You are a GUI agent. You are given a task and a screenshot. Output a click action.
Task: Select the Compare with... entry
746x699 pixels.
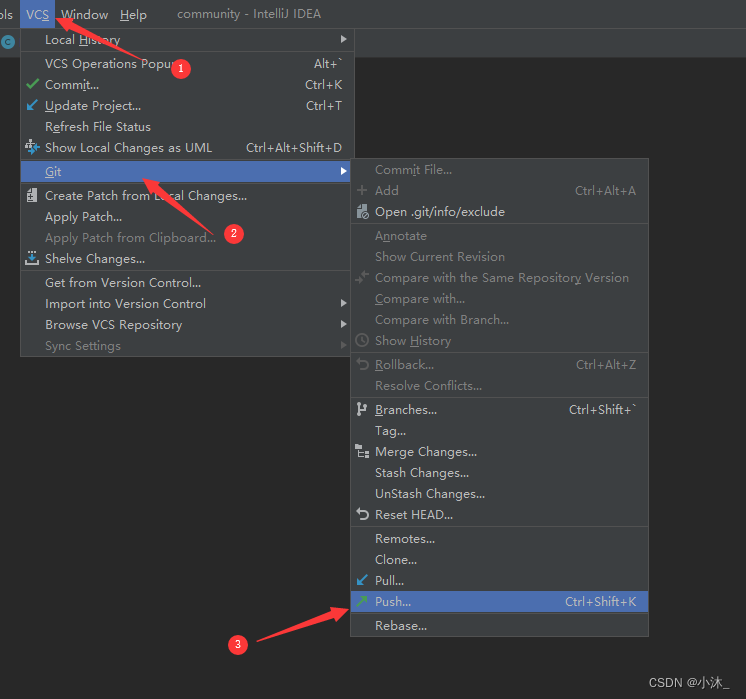click(499, 299)
